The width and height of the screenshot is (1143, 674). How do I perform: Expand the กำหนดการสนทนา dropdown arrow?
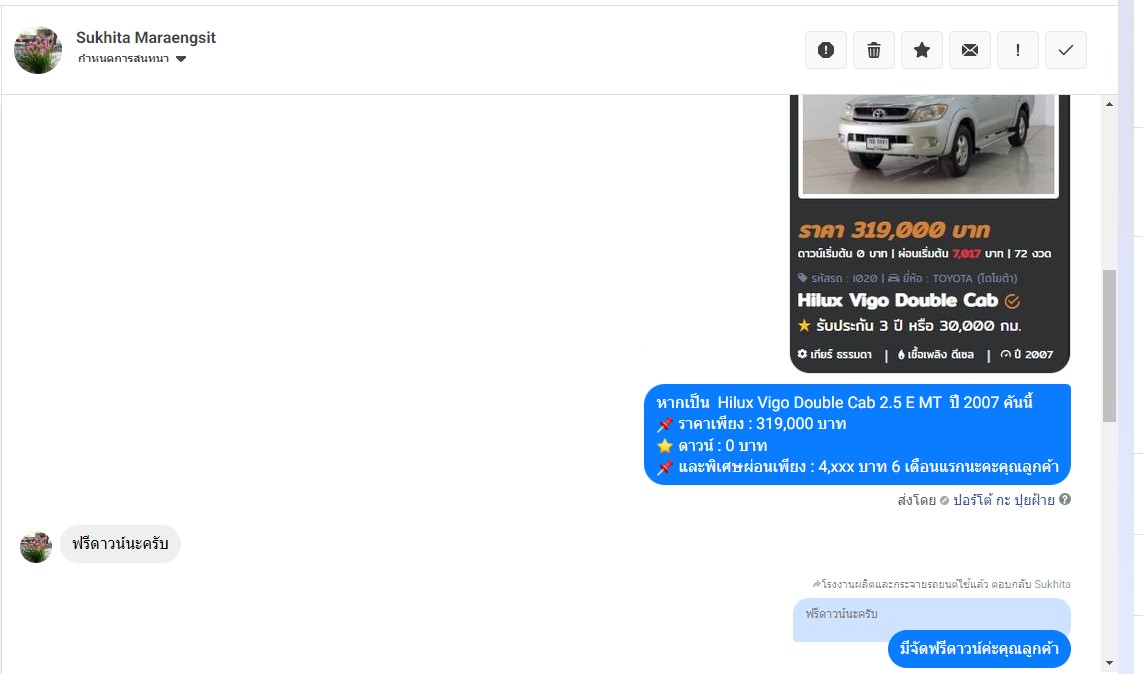181,59
